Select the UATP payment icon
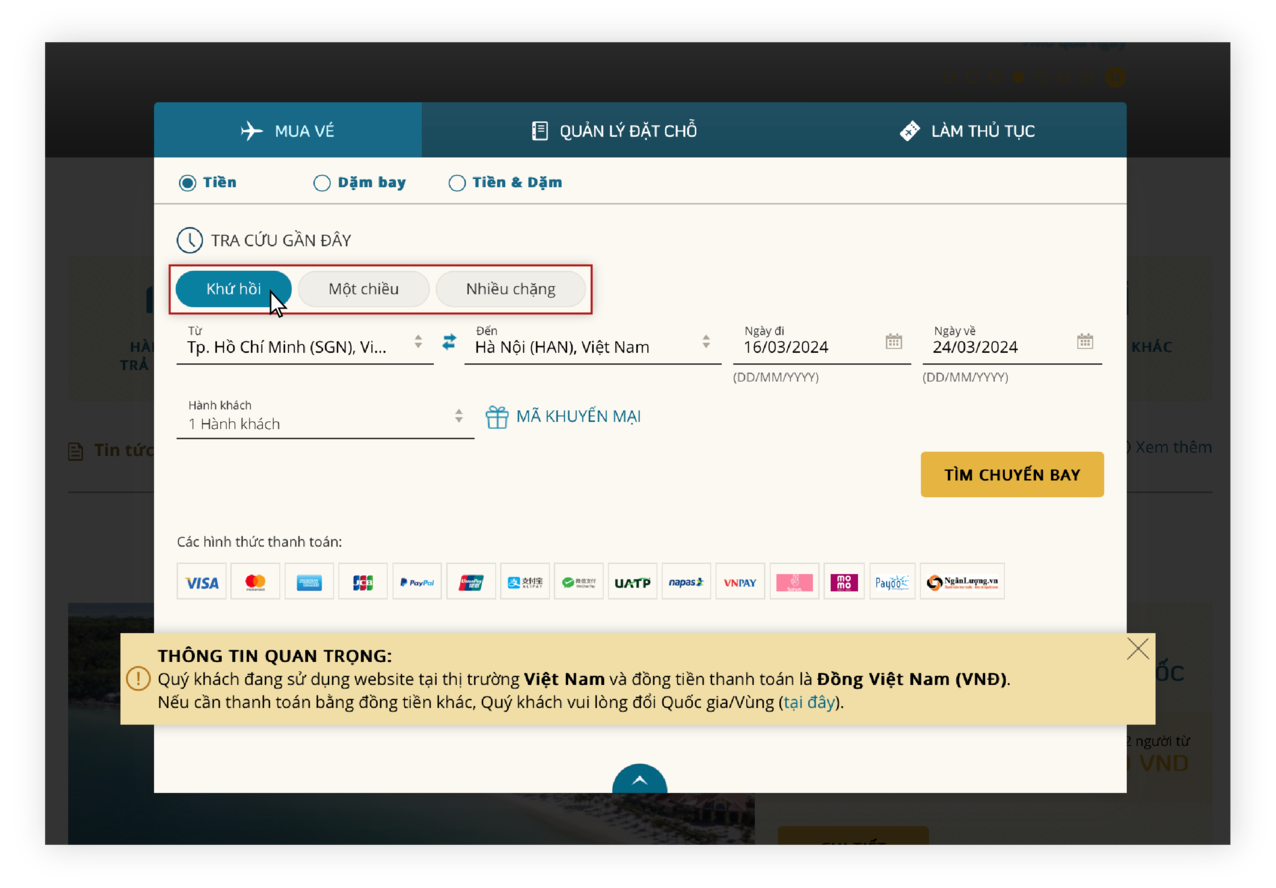 [632, 581]
